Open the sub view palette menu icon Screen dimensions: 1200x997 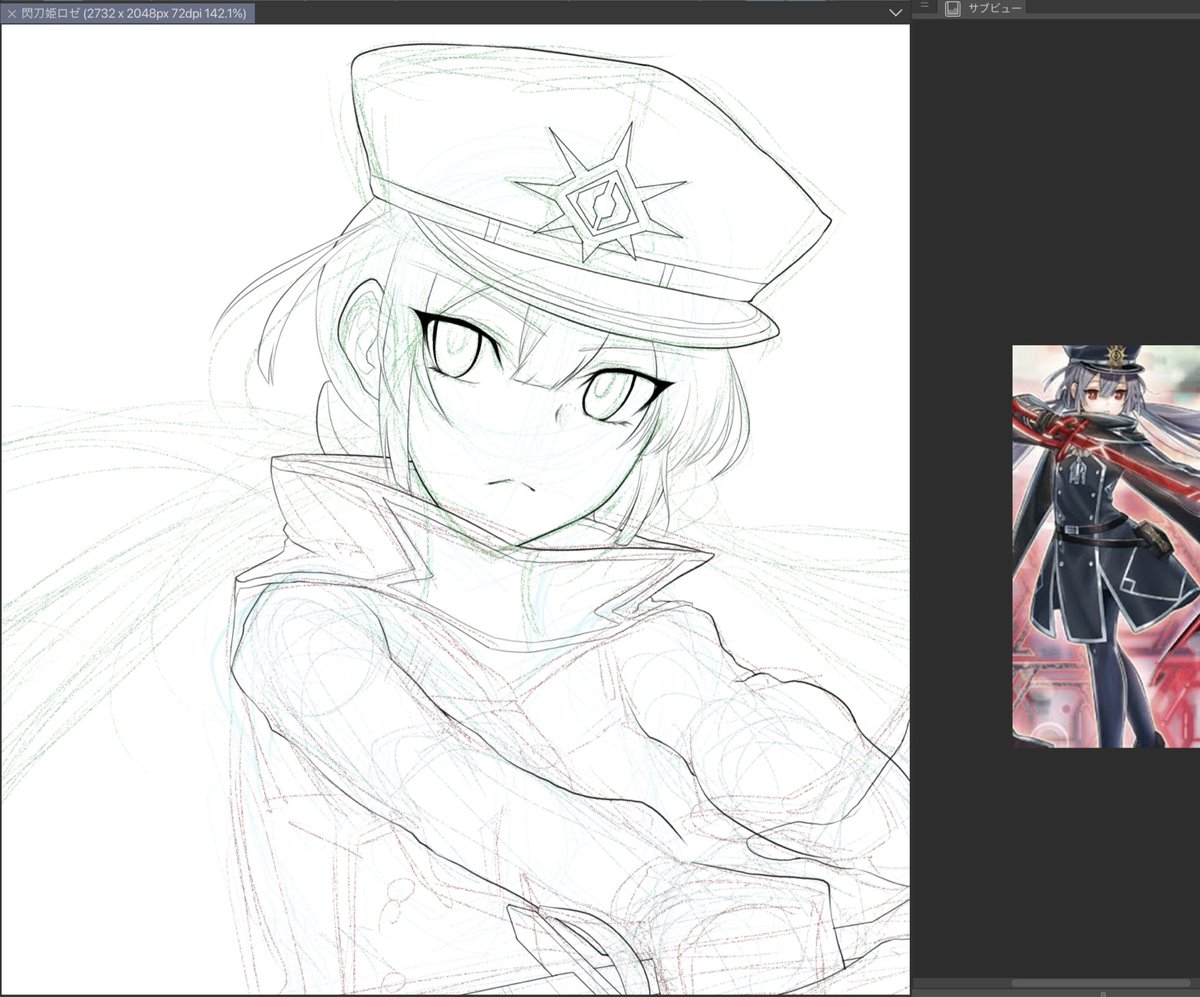click(x=925, y=6)
